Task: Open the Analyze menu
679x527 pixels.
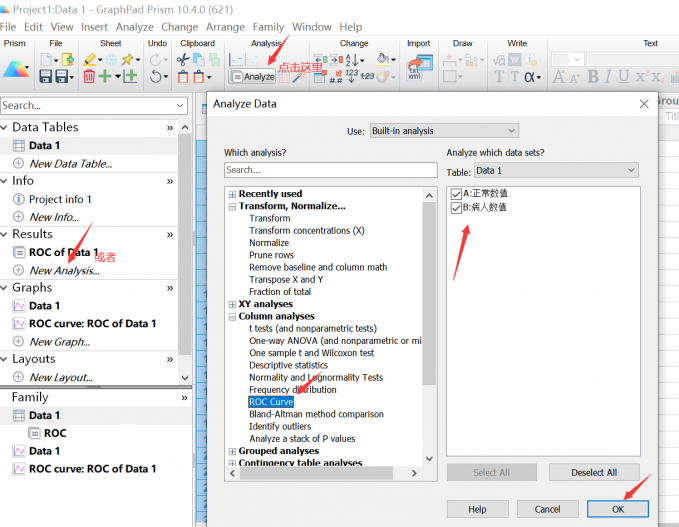Action: click(135, 27)
